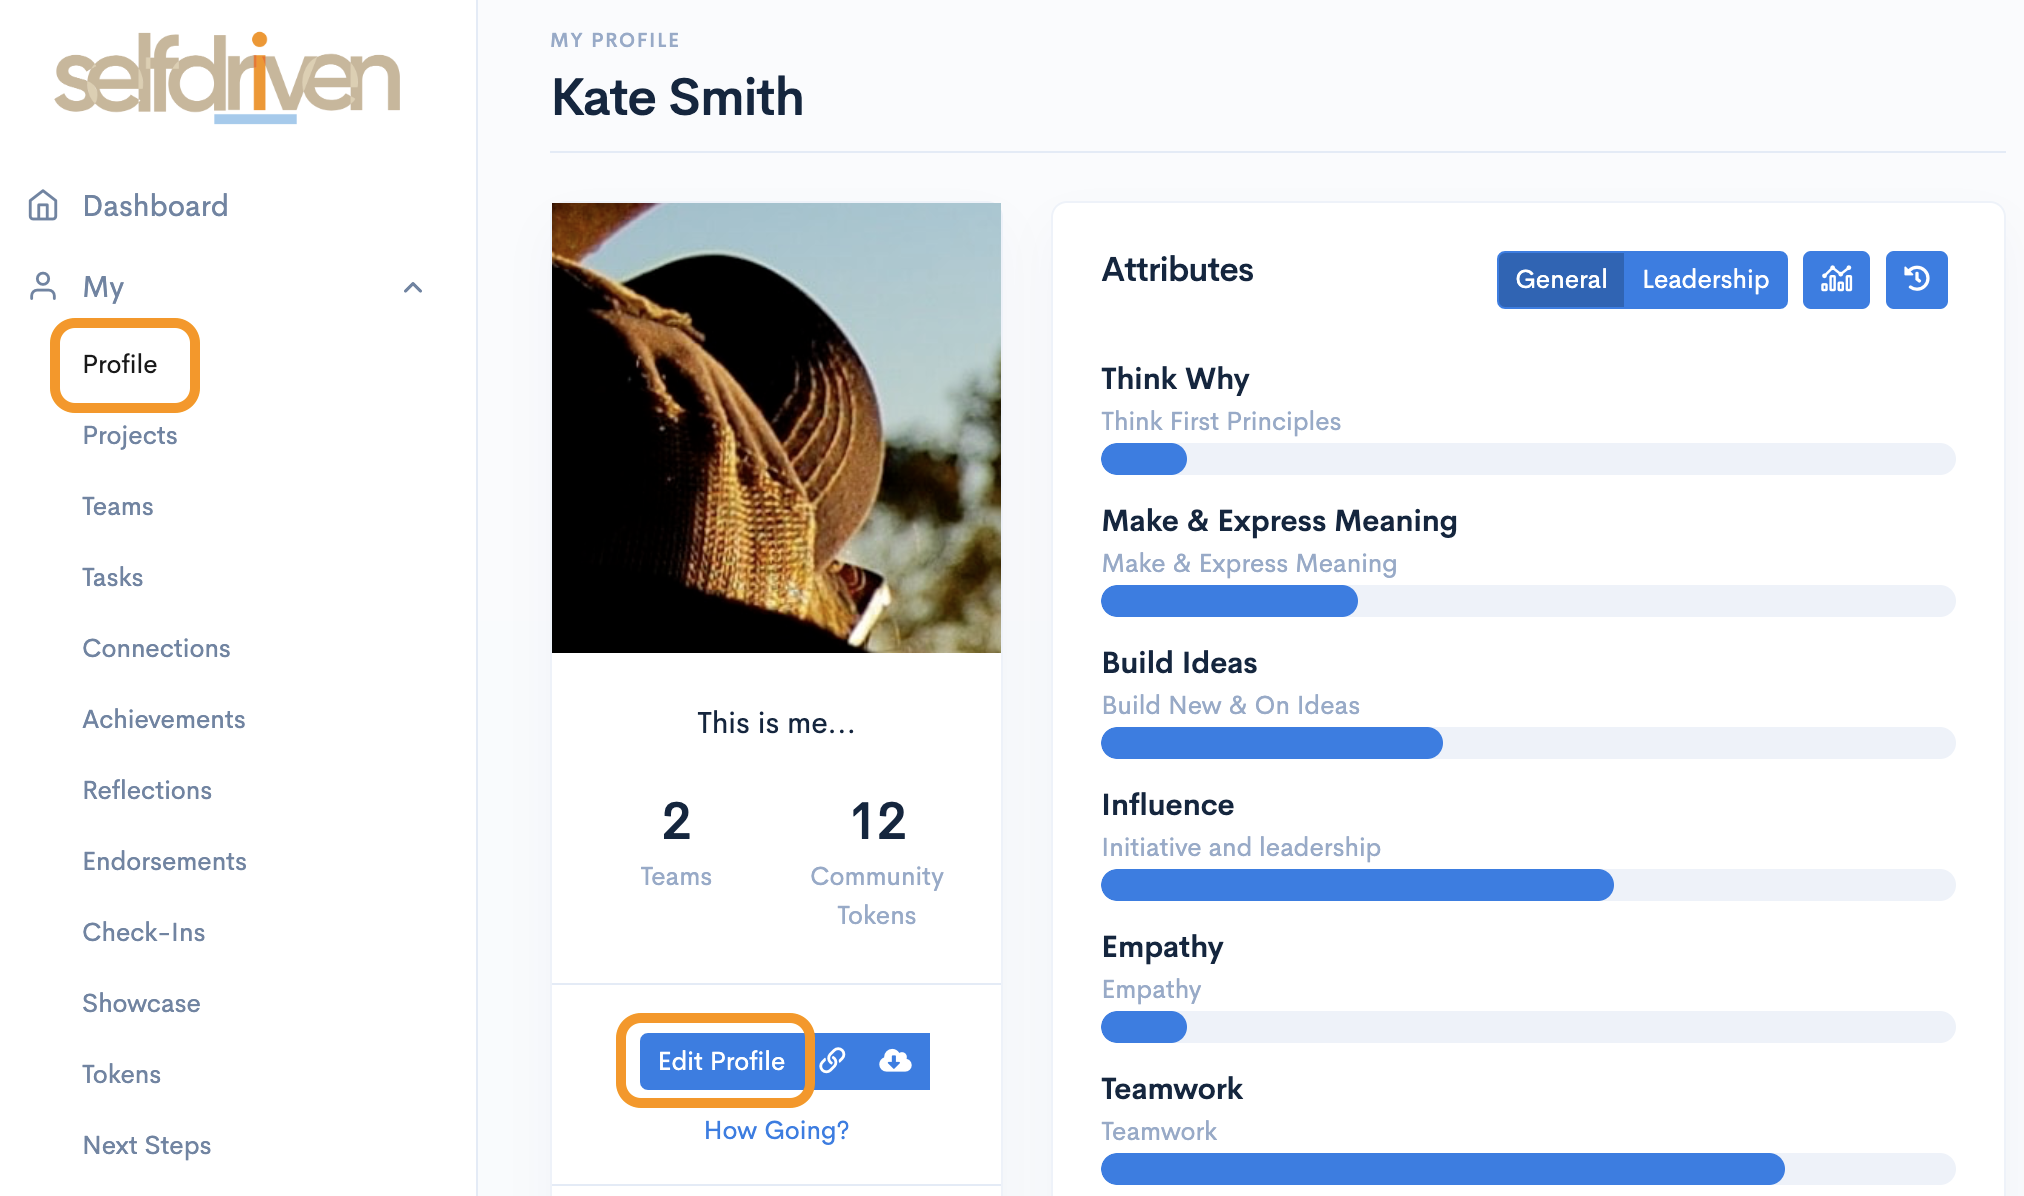2024x1196 pixels.
Task: Click Kate Smith's profile photo
Action: (776, 428)
